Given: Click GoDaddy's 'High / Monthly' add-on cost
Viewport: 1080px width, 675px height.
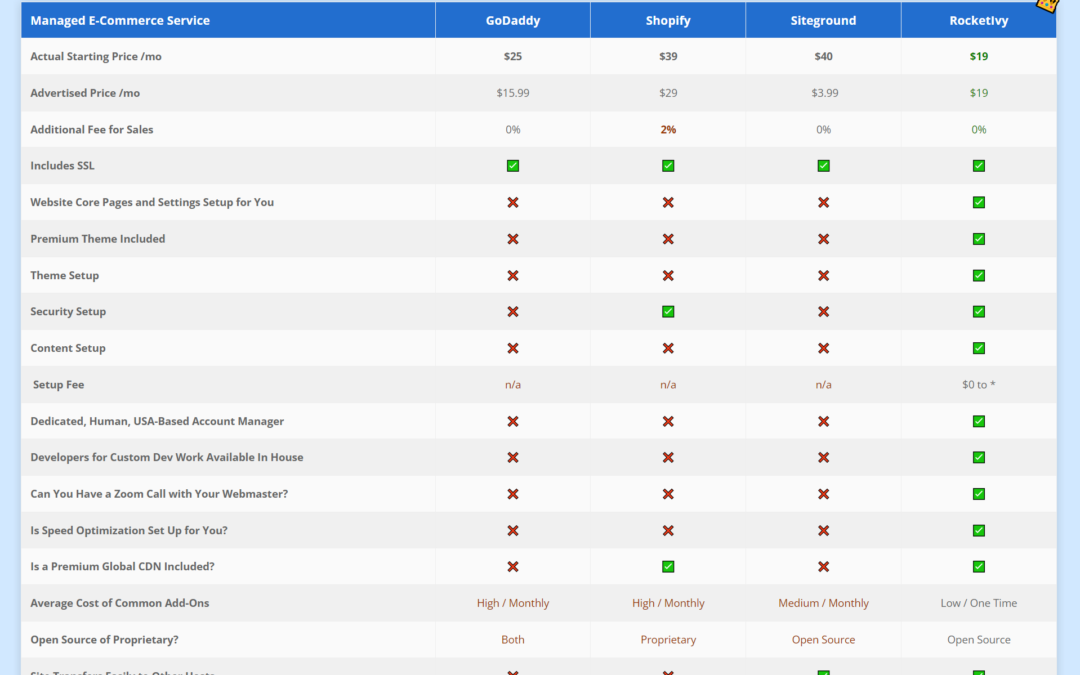Looking at the screenshot, I should (x=512, y=603).
